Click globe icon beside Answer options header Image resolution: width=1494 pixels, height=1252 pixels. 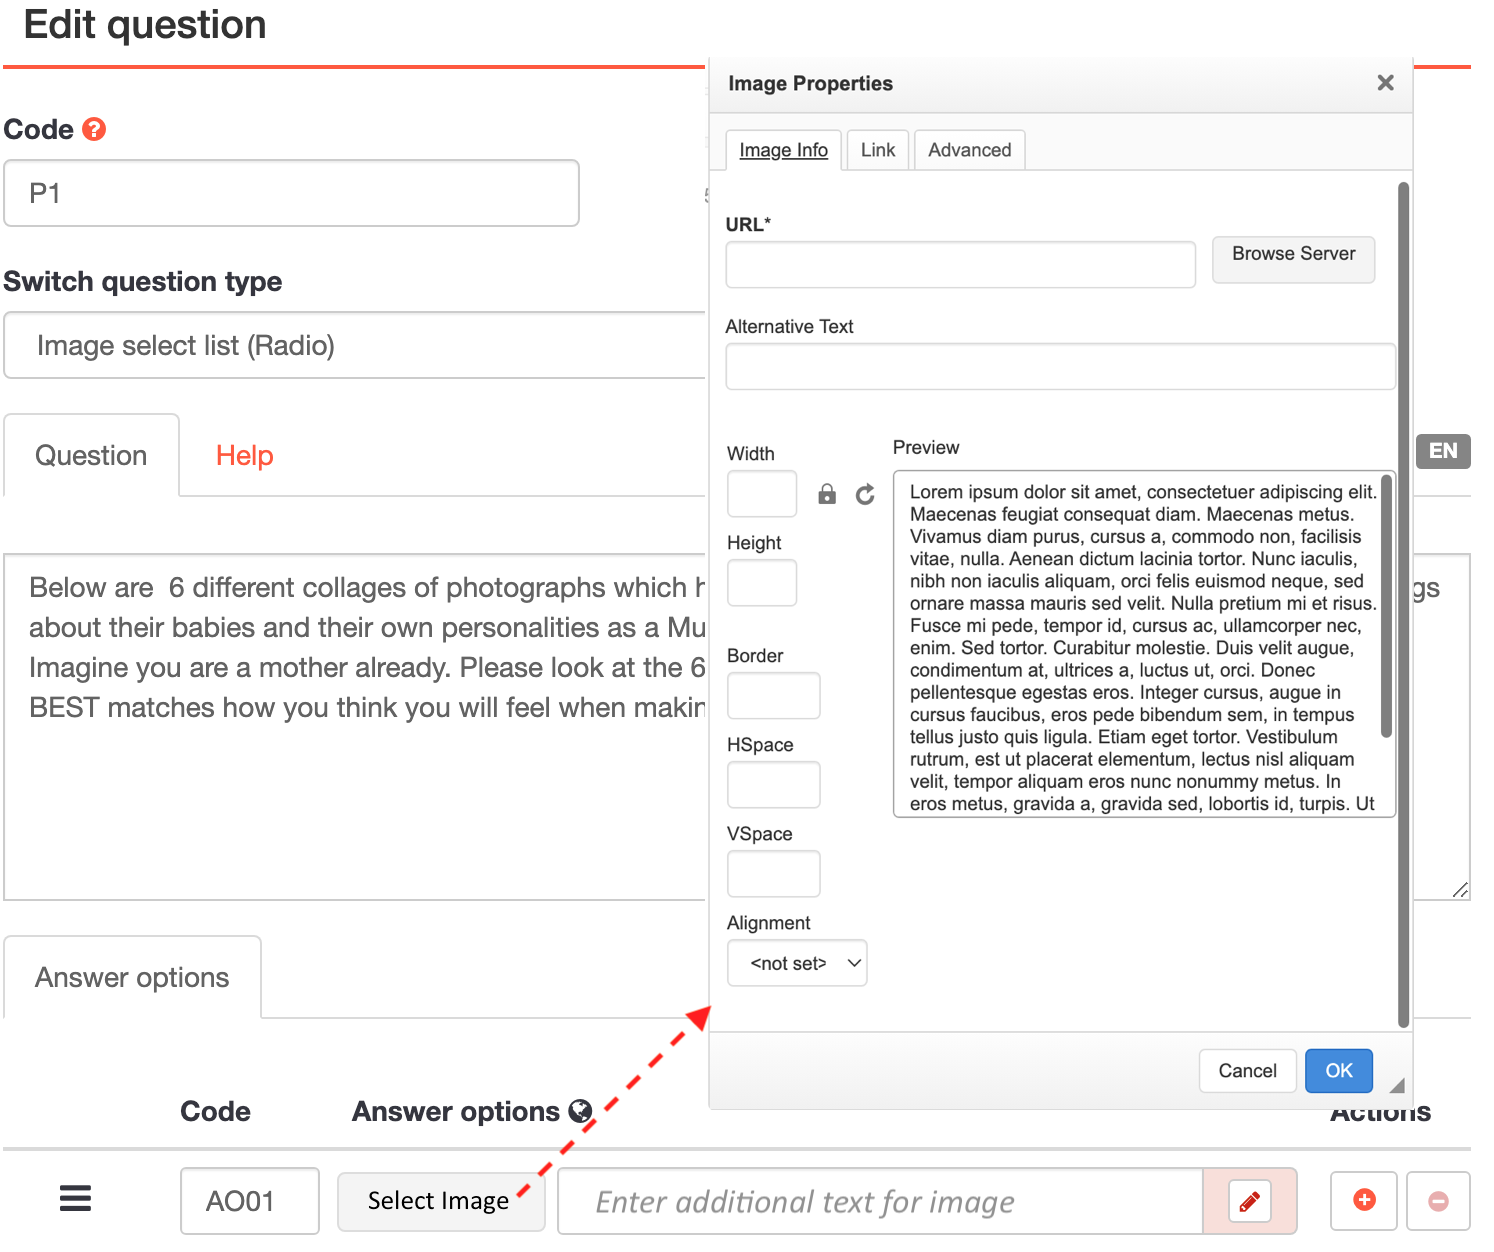coord(580,1111)
